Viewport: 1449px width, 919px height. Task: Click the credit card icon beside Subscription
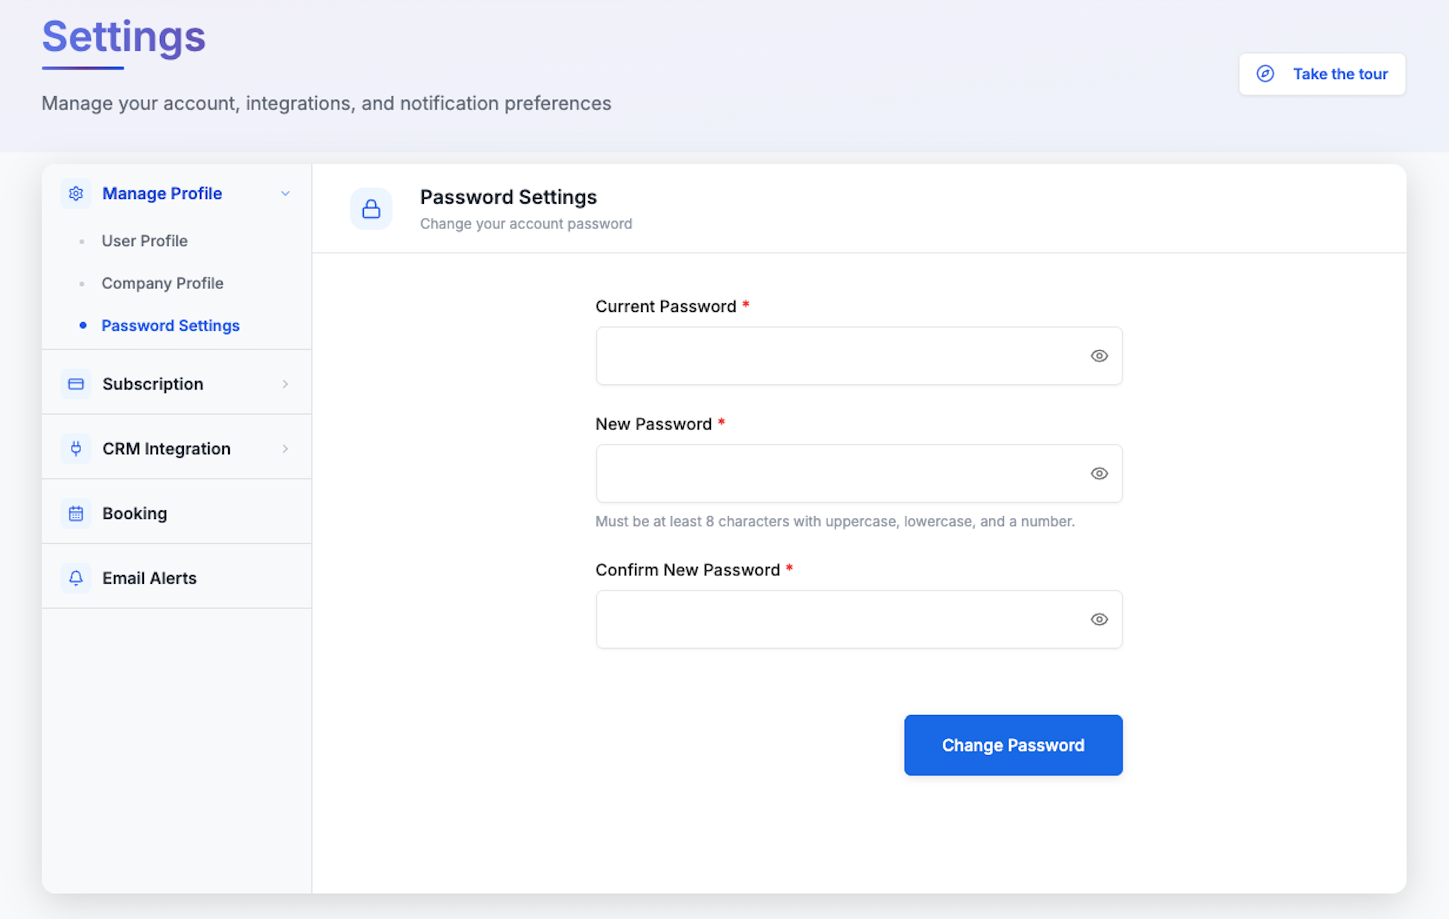pyautogui.click(x=76, y=384)
